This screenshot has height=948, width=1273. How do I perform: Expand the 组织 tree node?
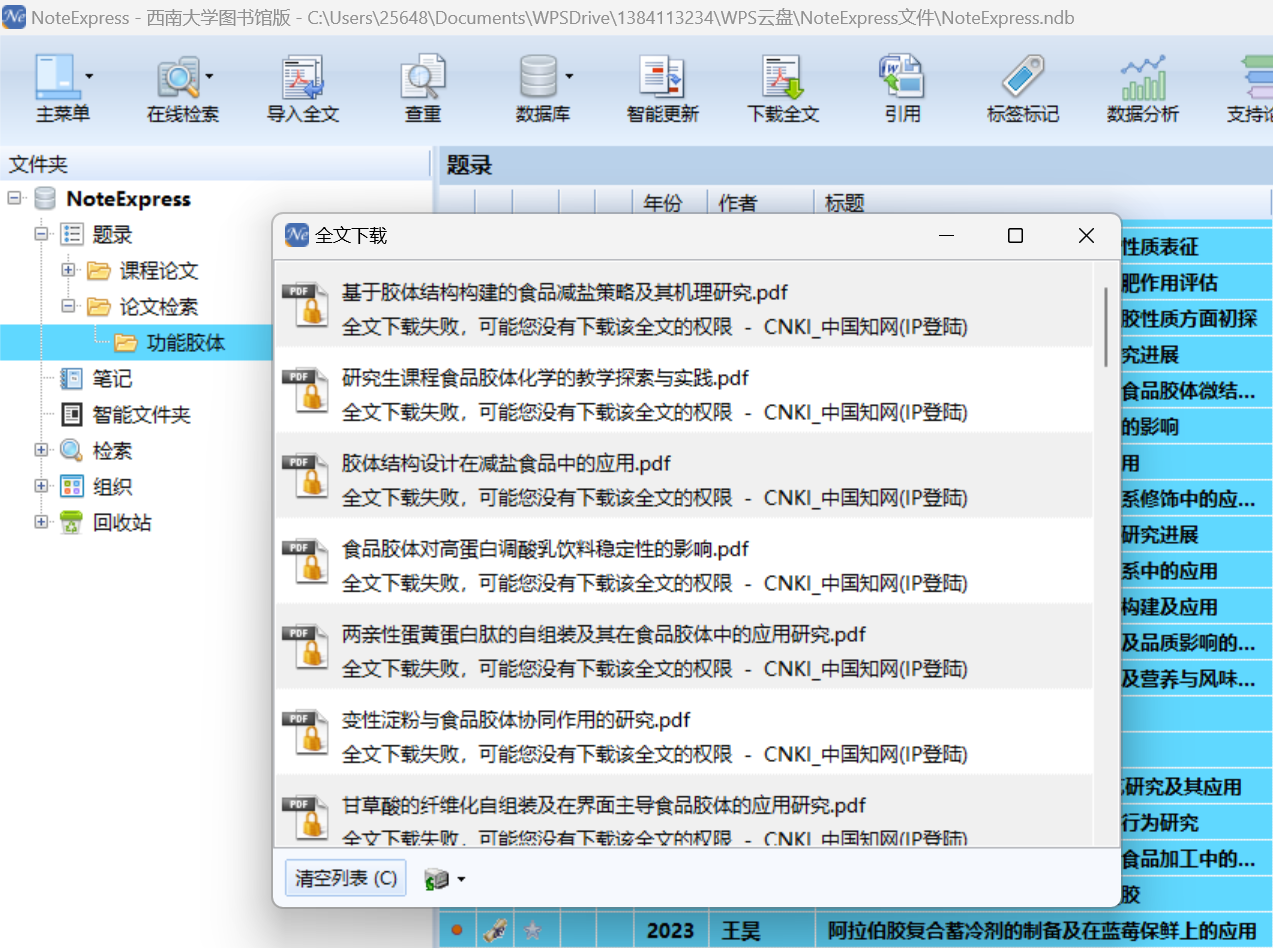click(x=41, y=486)
